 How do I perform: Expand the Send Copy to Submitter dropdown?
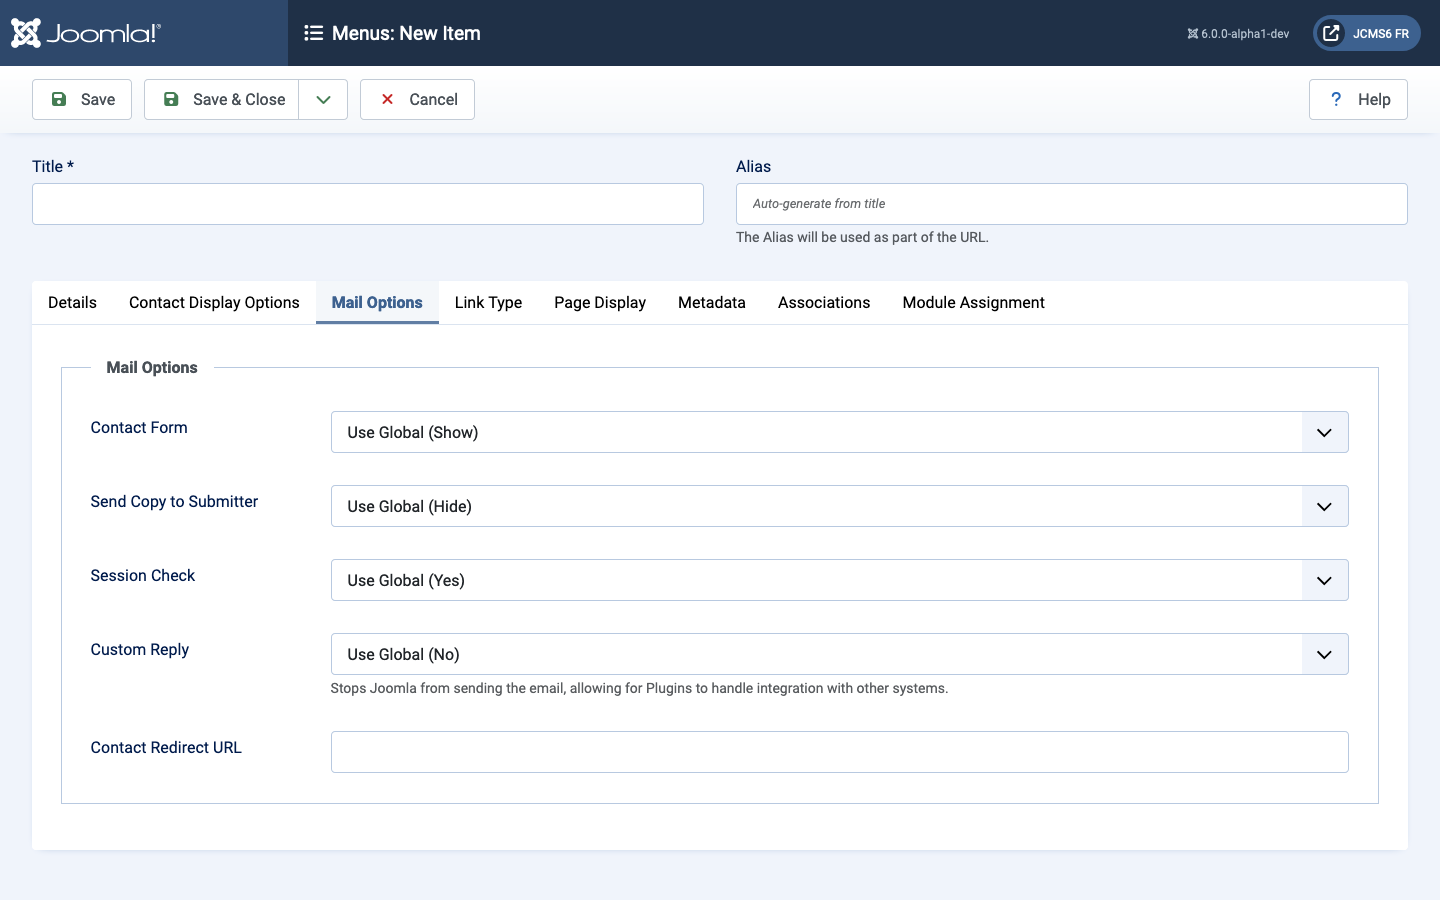tap(839, 506)
